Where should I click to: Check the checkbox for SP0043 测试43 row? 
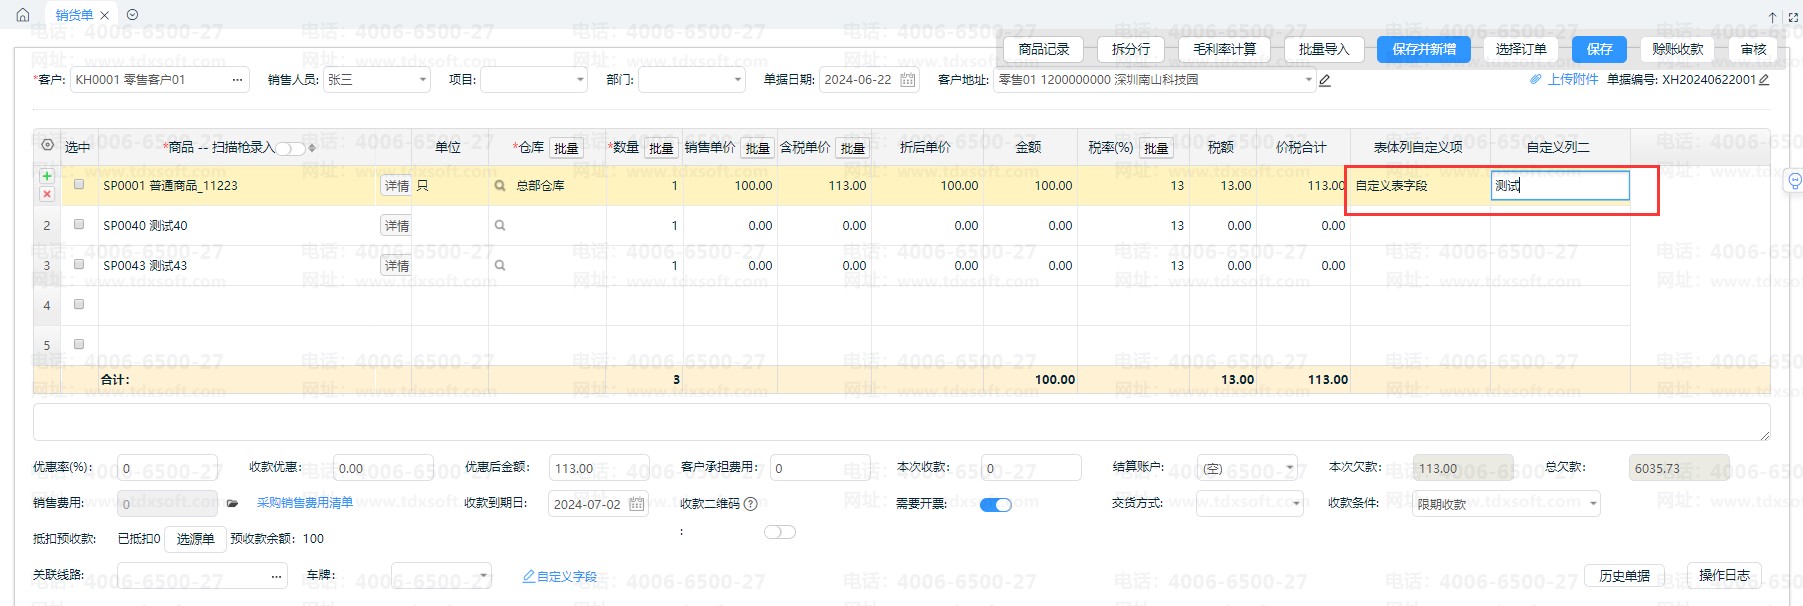79,265
